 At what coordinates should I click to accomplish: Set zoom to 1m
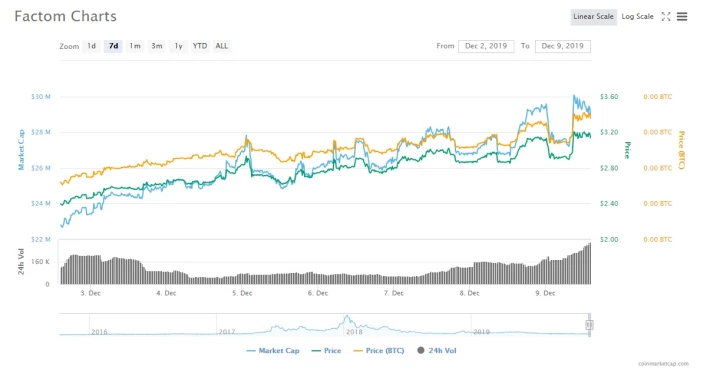pyautogui.click(x=135, y=46)
